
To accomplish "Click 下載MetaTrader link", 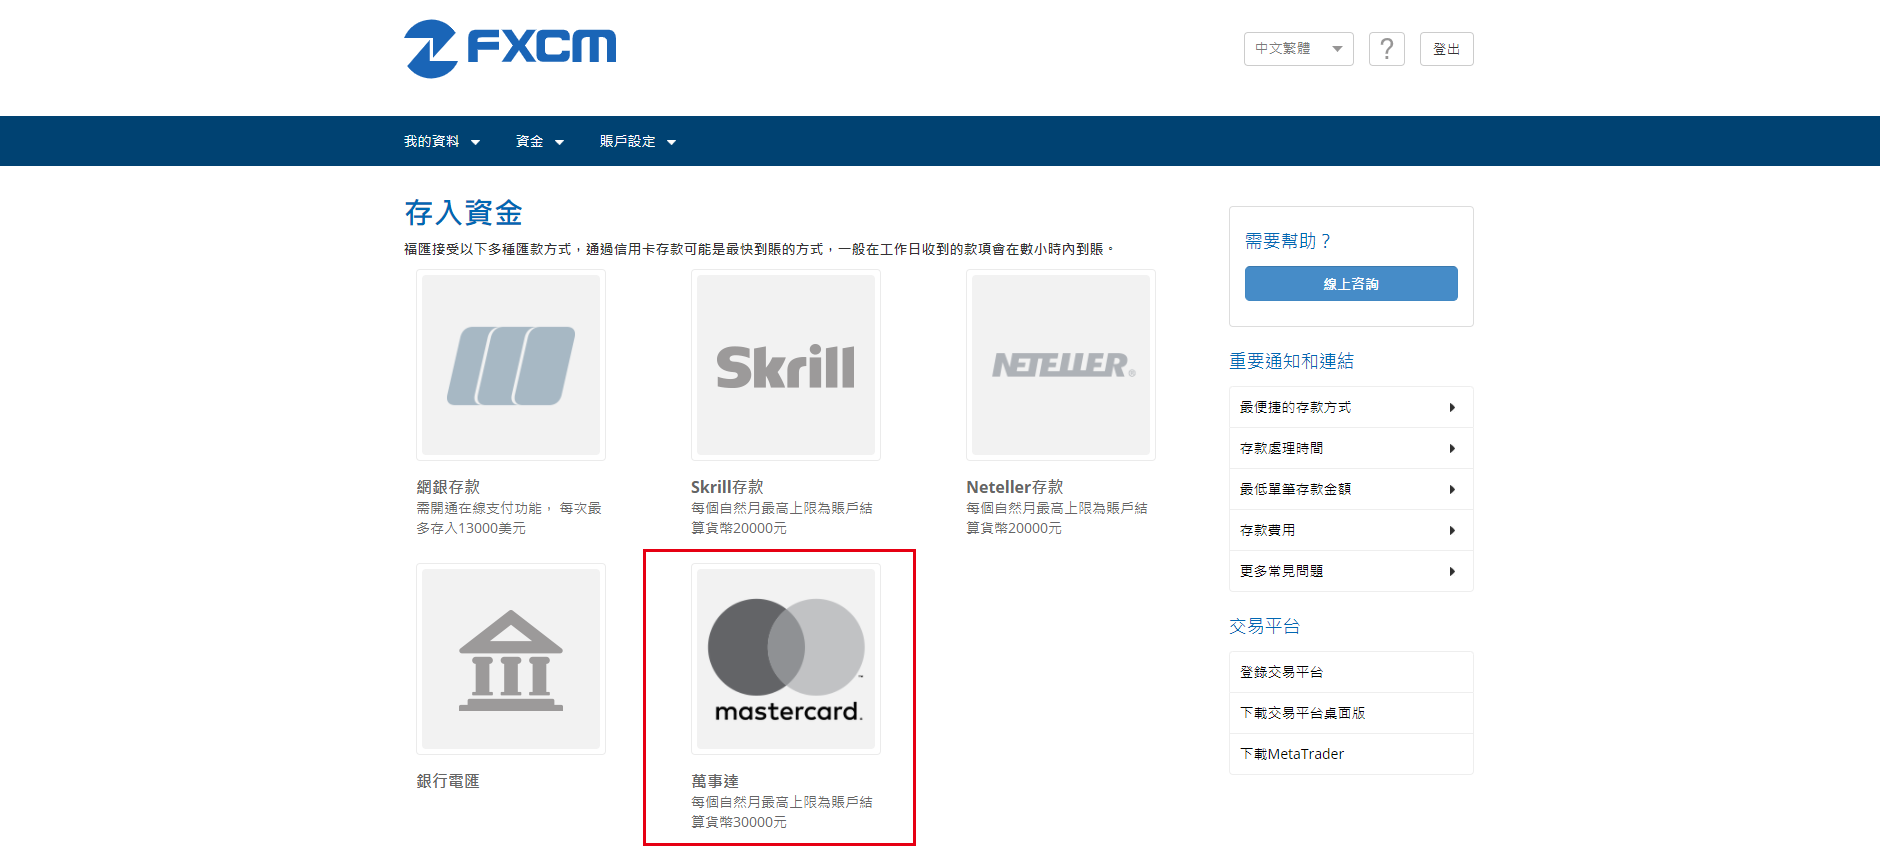I will [1351, 754].
